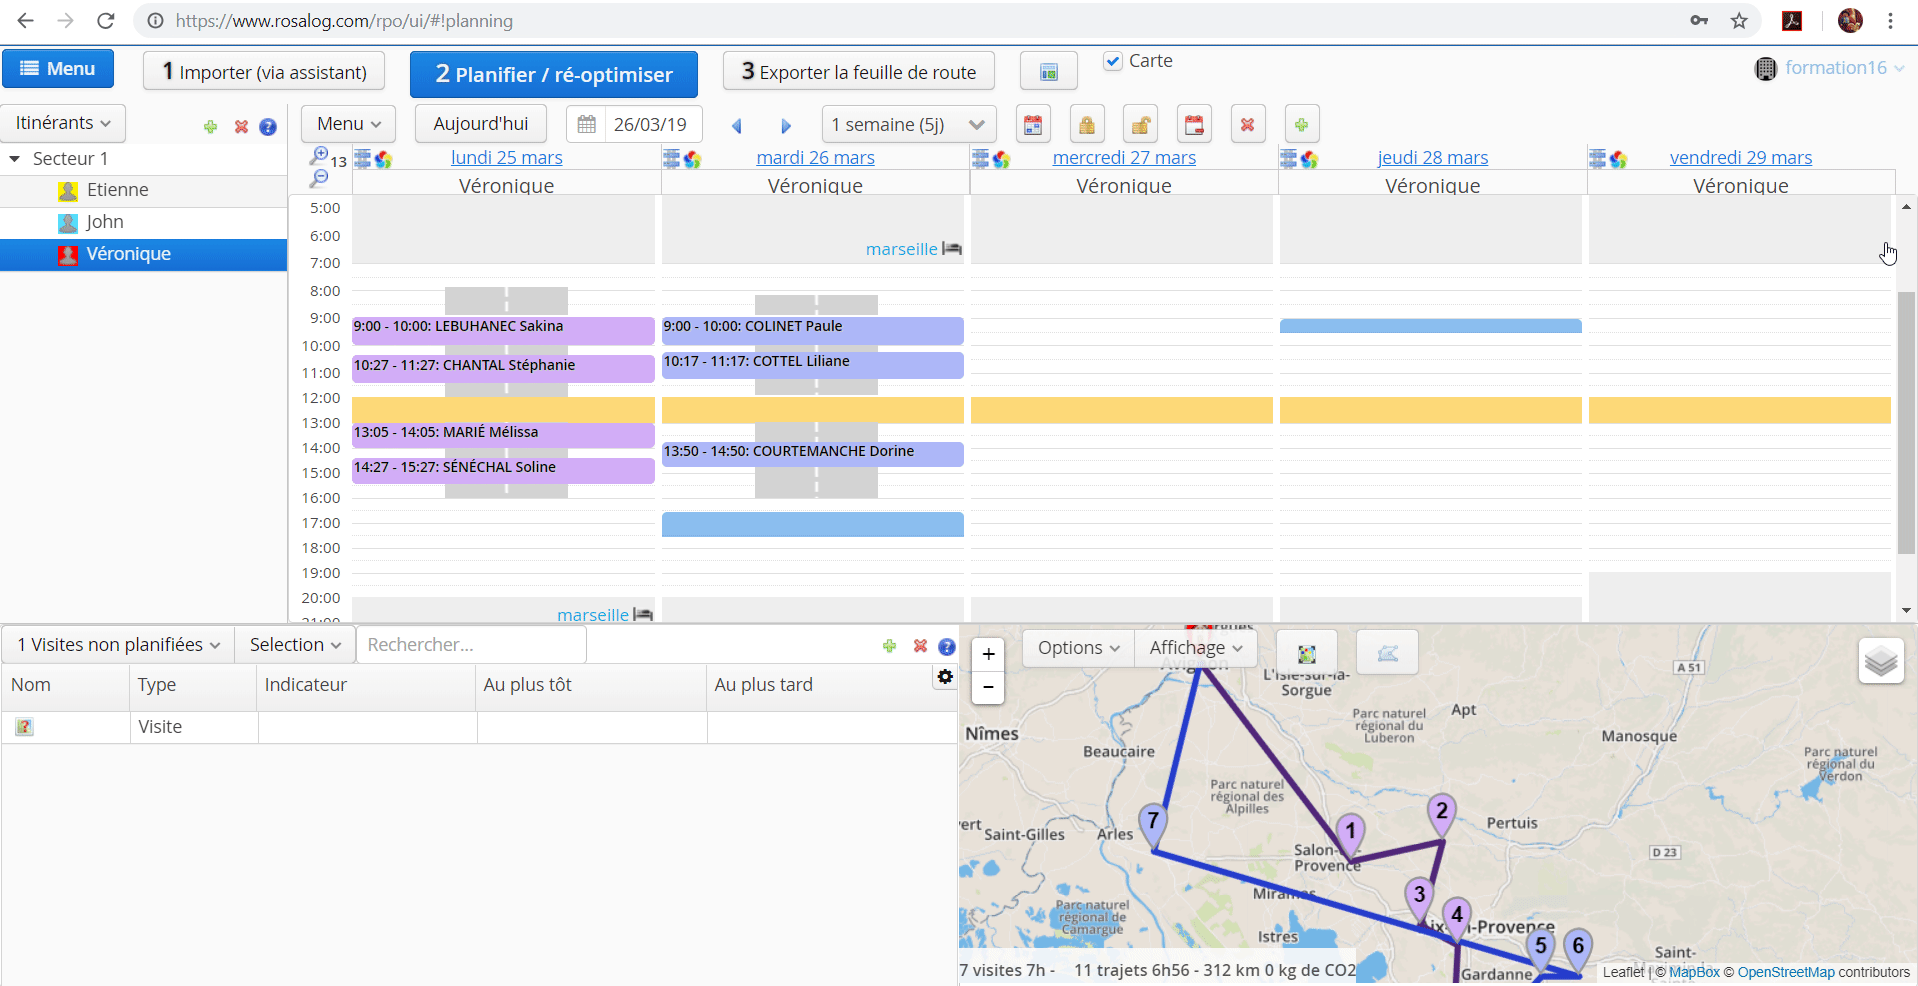Open jeudi 28 mars day link
This screenshot has height=986, width=1918.
1433,158
